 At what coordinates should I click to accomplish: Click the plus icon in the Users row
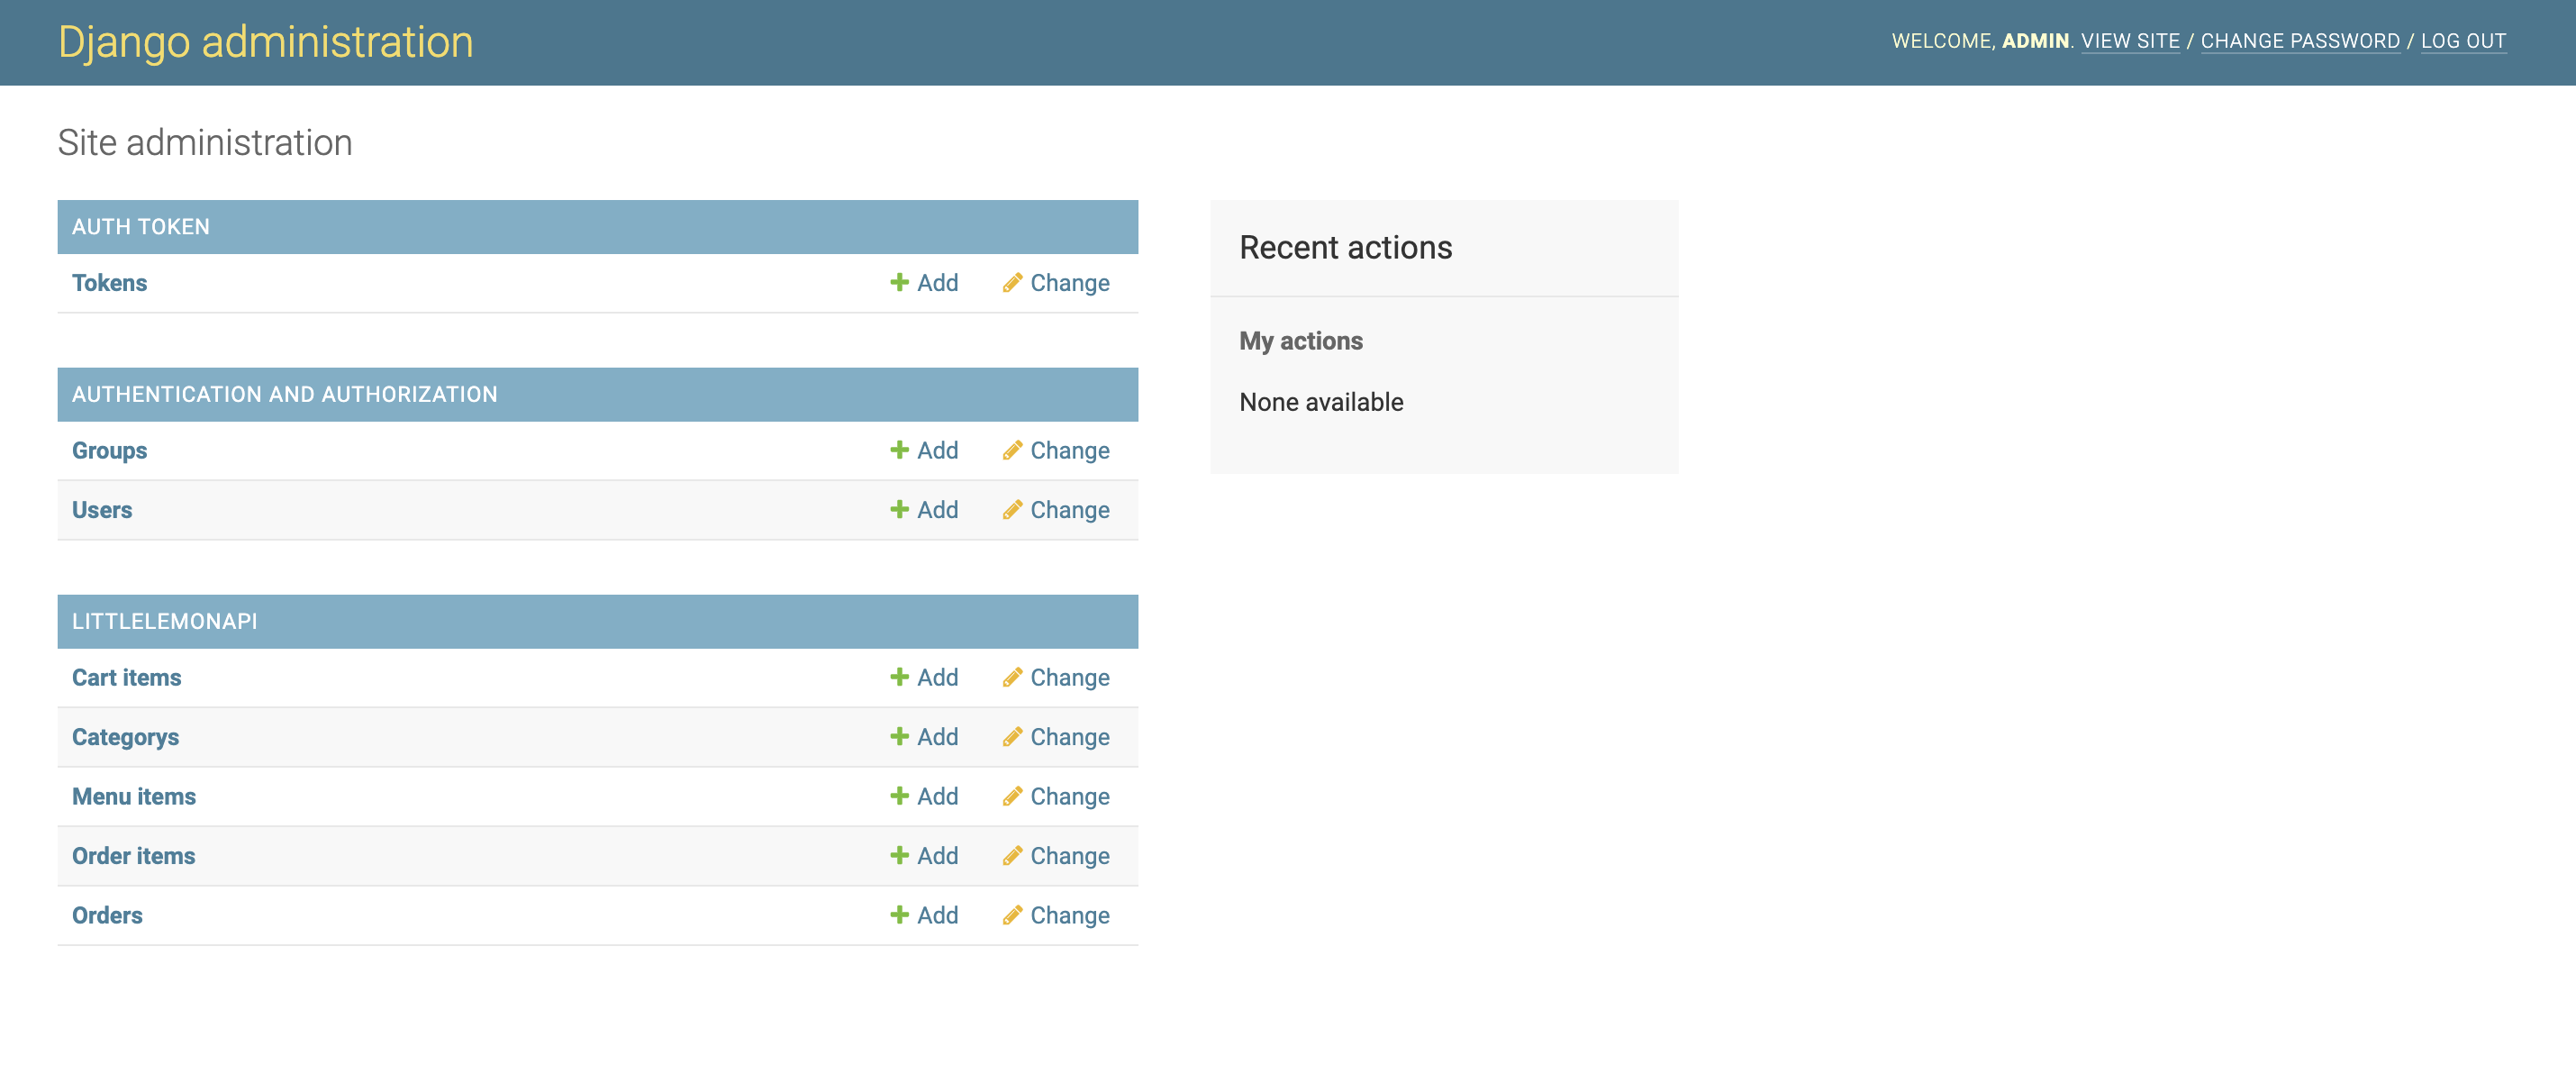(x=899, y=510)
